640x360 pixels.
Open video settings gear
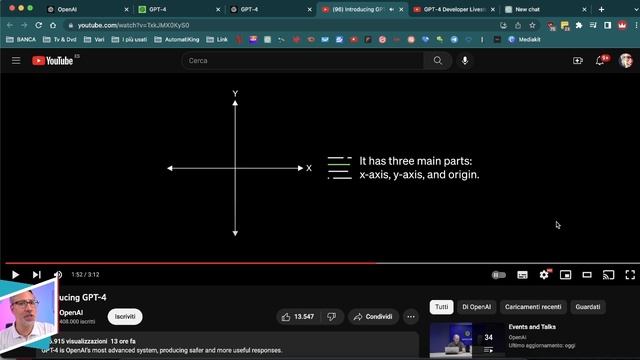[544, 275]
